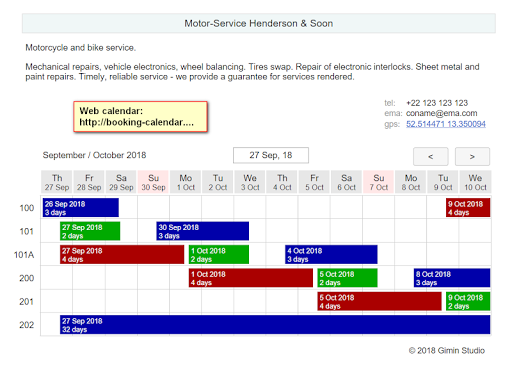Click the Su 7 Oct column header
This screenshot has height=367, width=512.
click(x=379, y=182)
